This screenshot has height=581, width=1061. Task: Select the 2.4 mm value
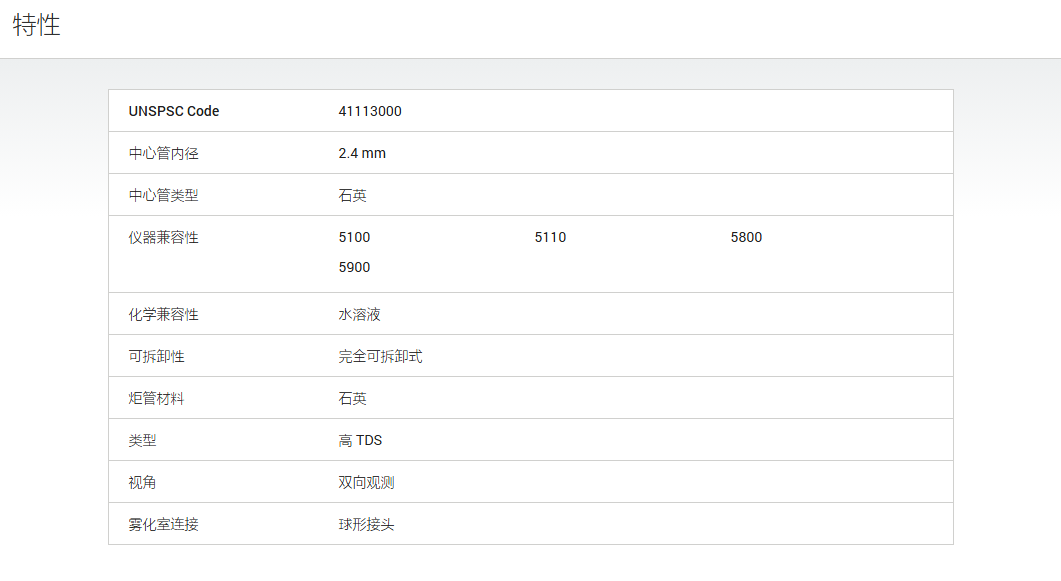coord(362,154)
